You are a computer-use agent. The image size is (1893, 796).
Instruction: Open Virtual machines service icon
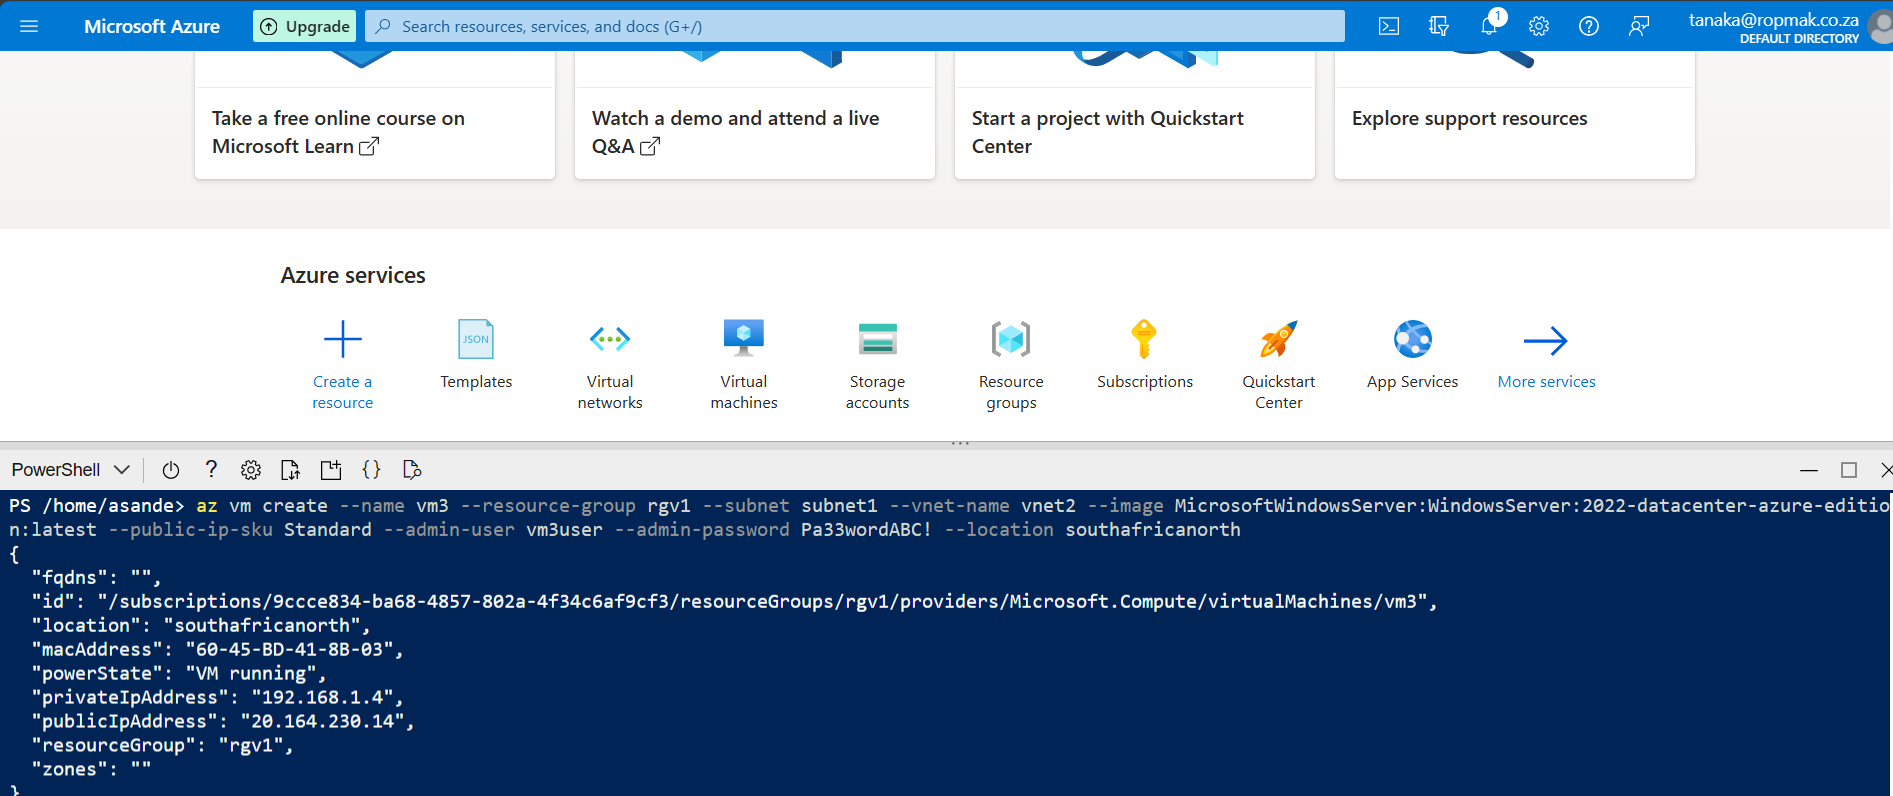coord(744,339)
